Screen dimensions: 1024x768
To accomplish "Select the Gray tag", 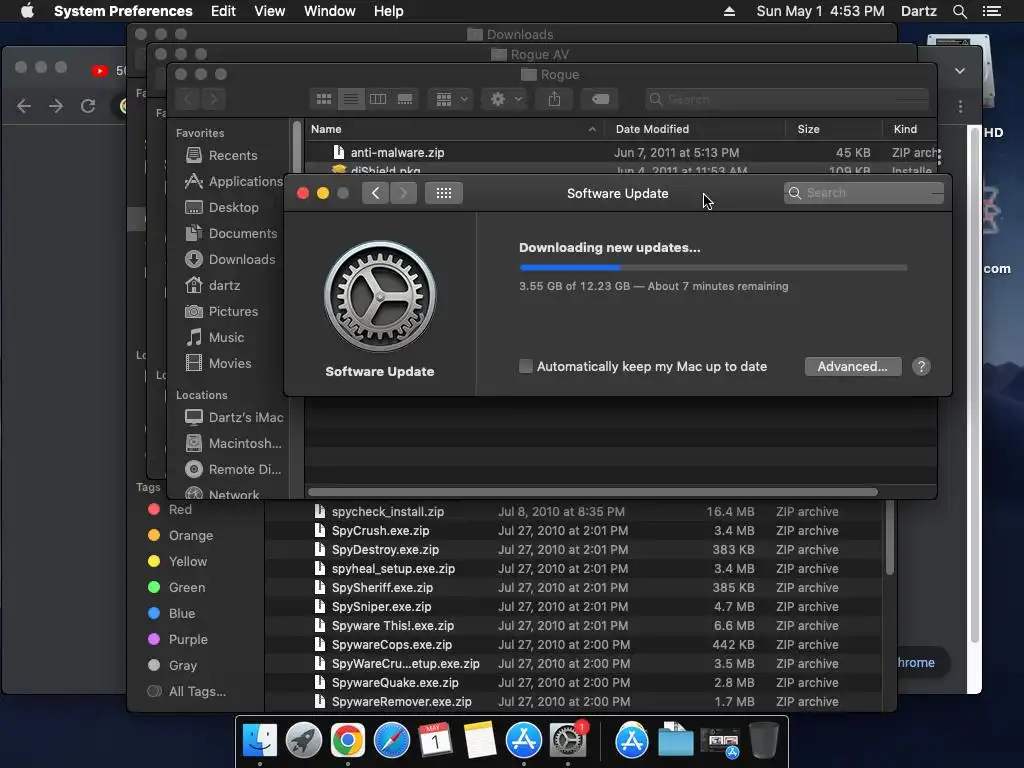I will [x=172, y=665].
